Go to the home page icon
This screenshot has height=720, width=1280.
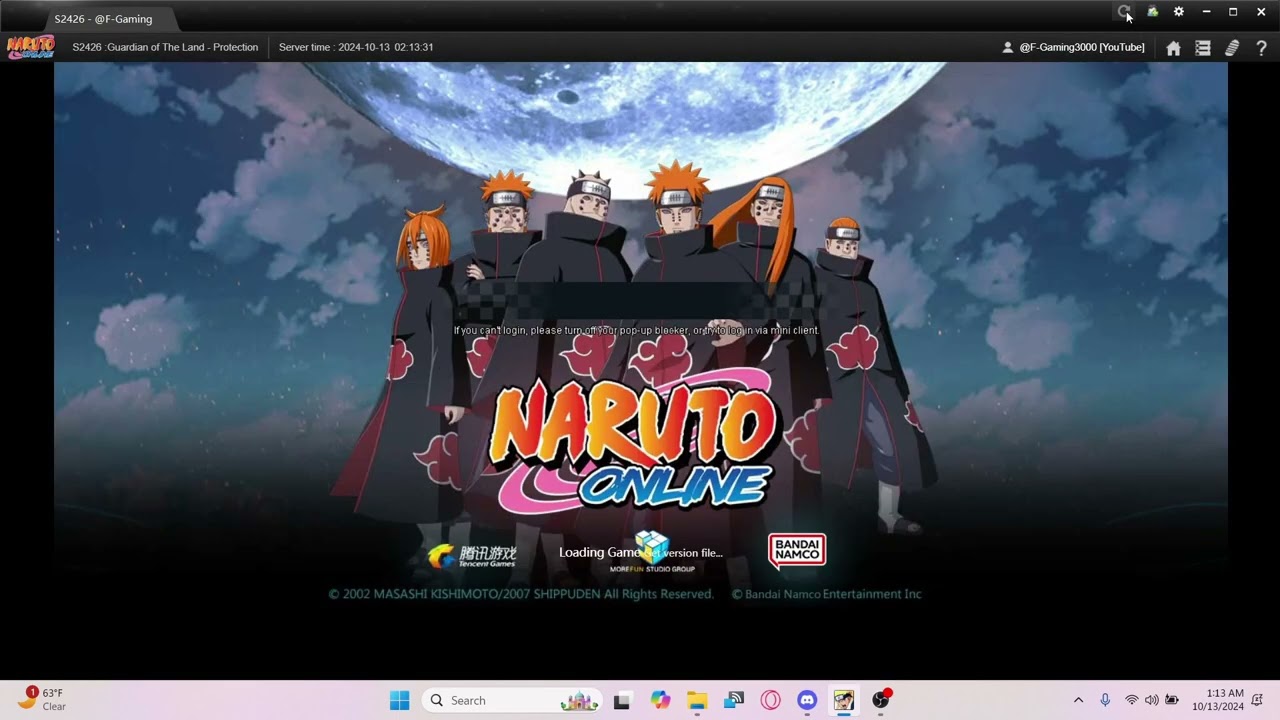pyautogui.click(x=1174, y=48)
